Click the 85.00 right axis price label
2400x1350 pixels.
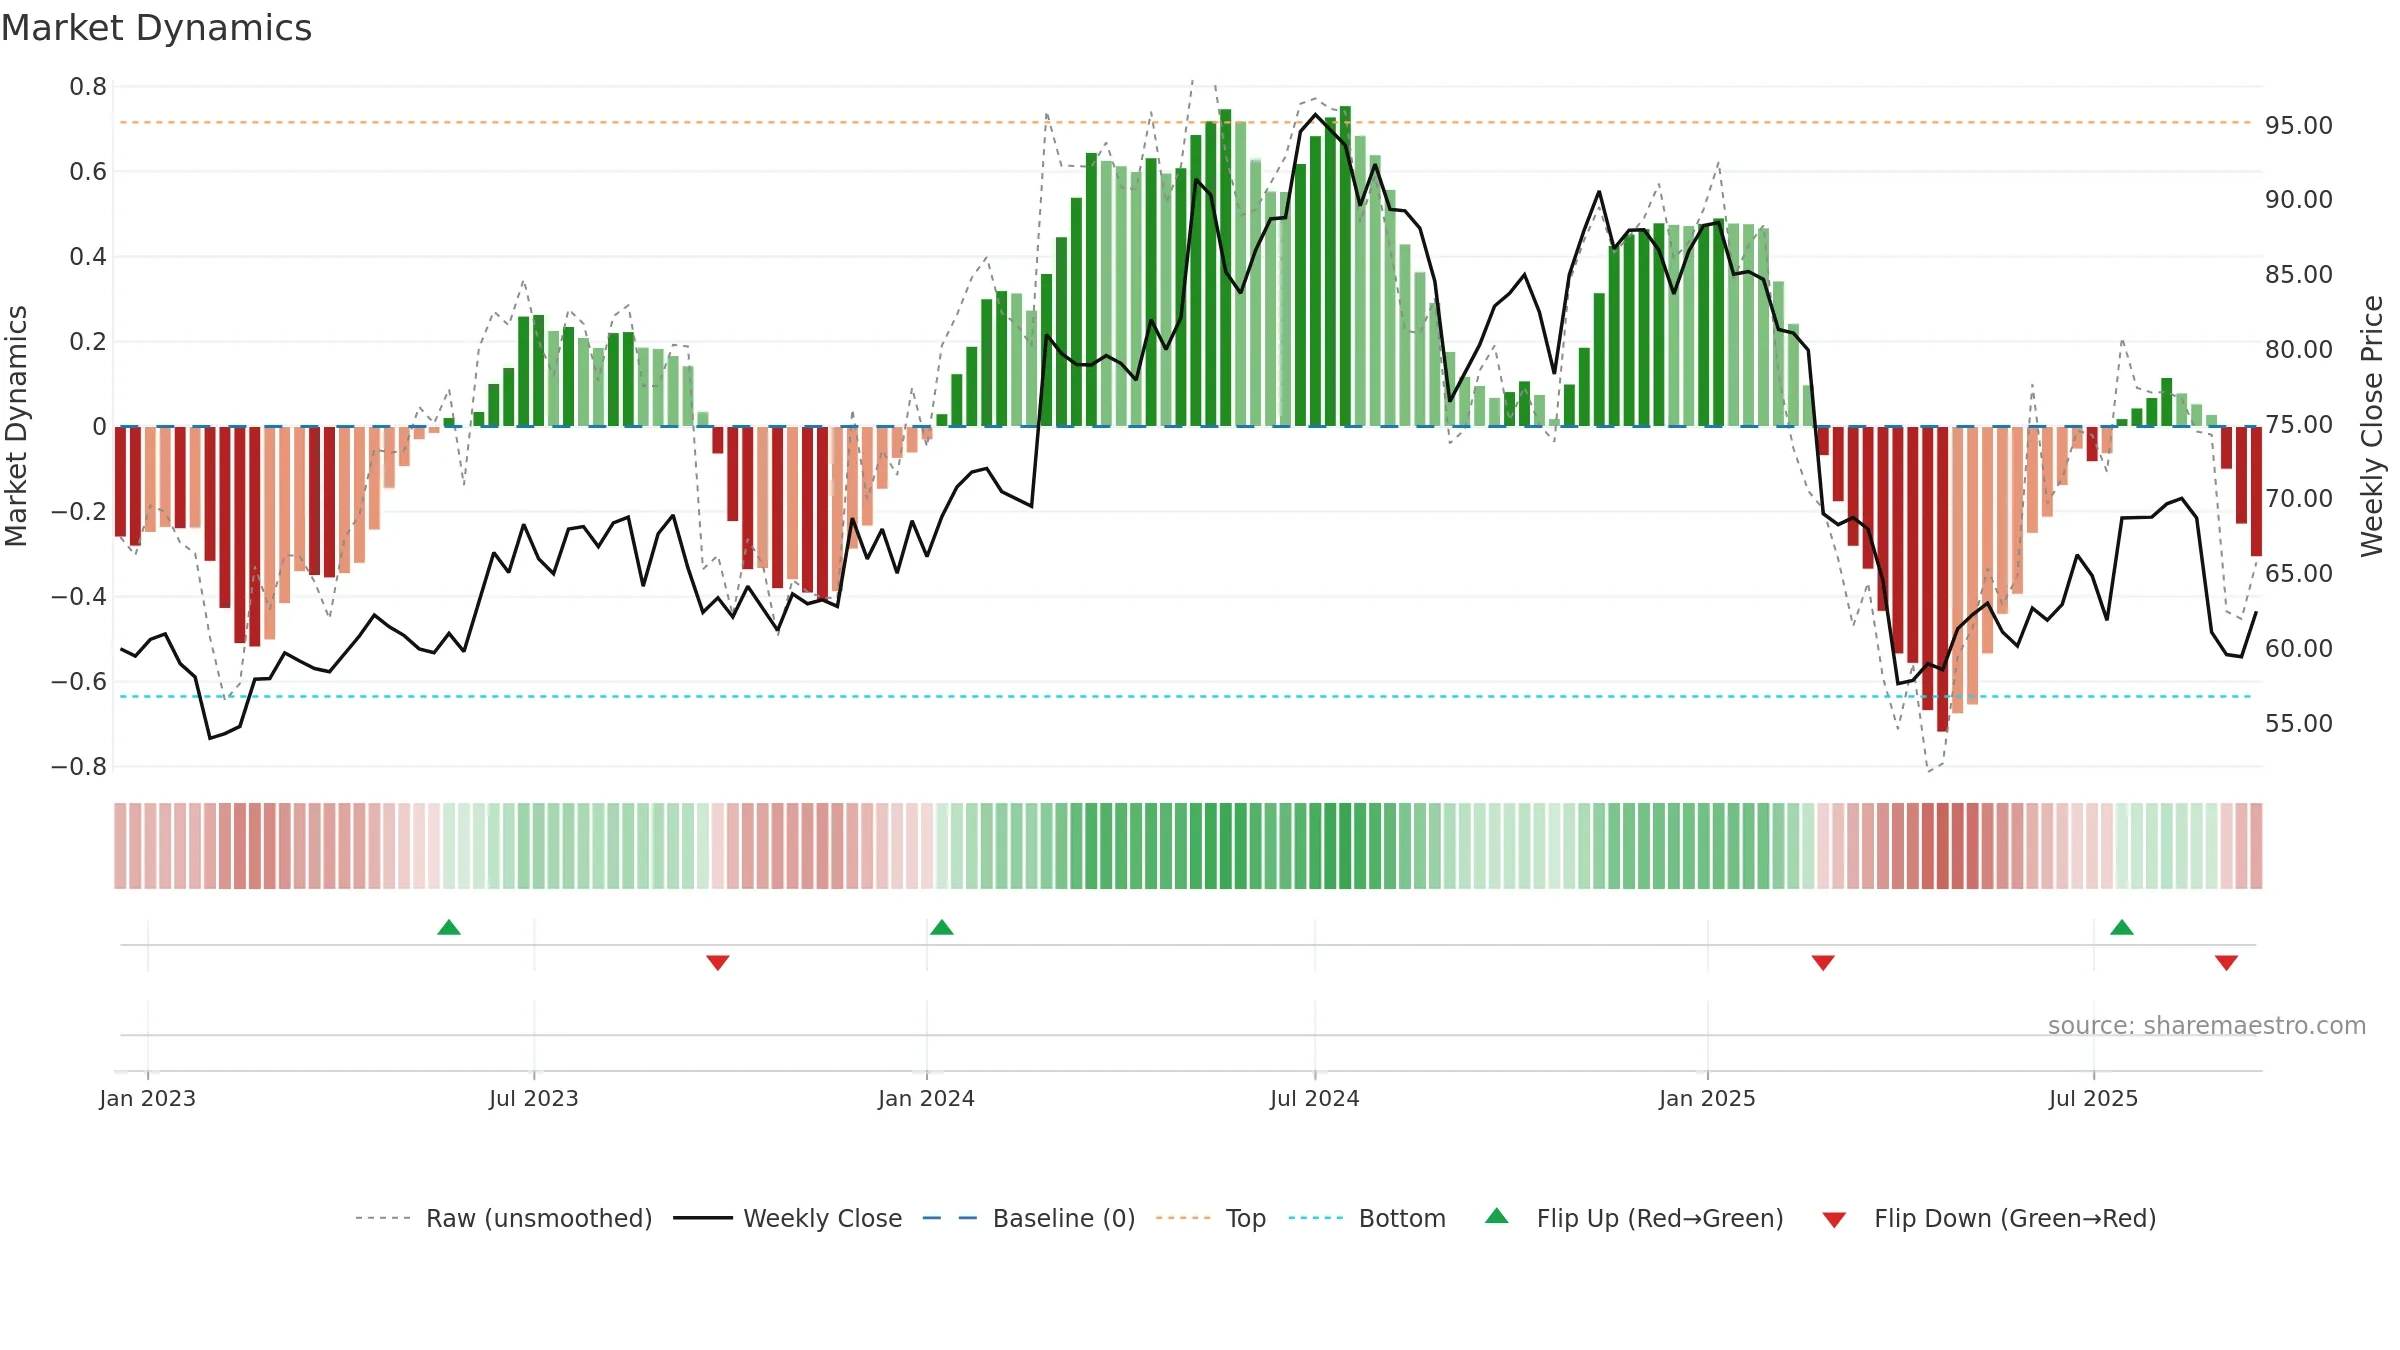2299,275
